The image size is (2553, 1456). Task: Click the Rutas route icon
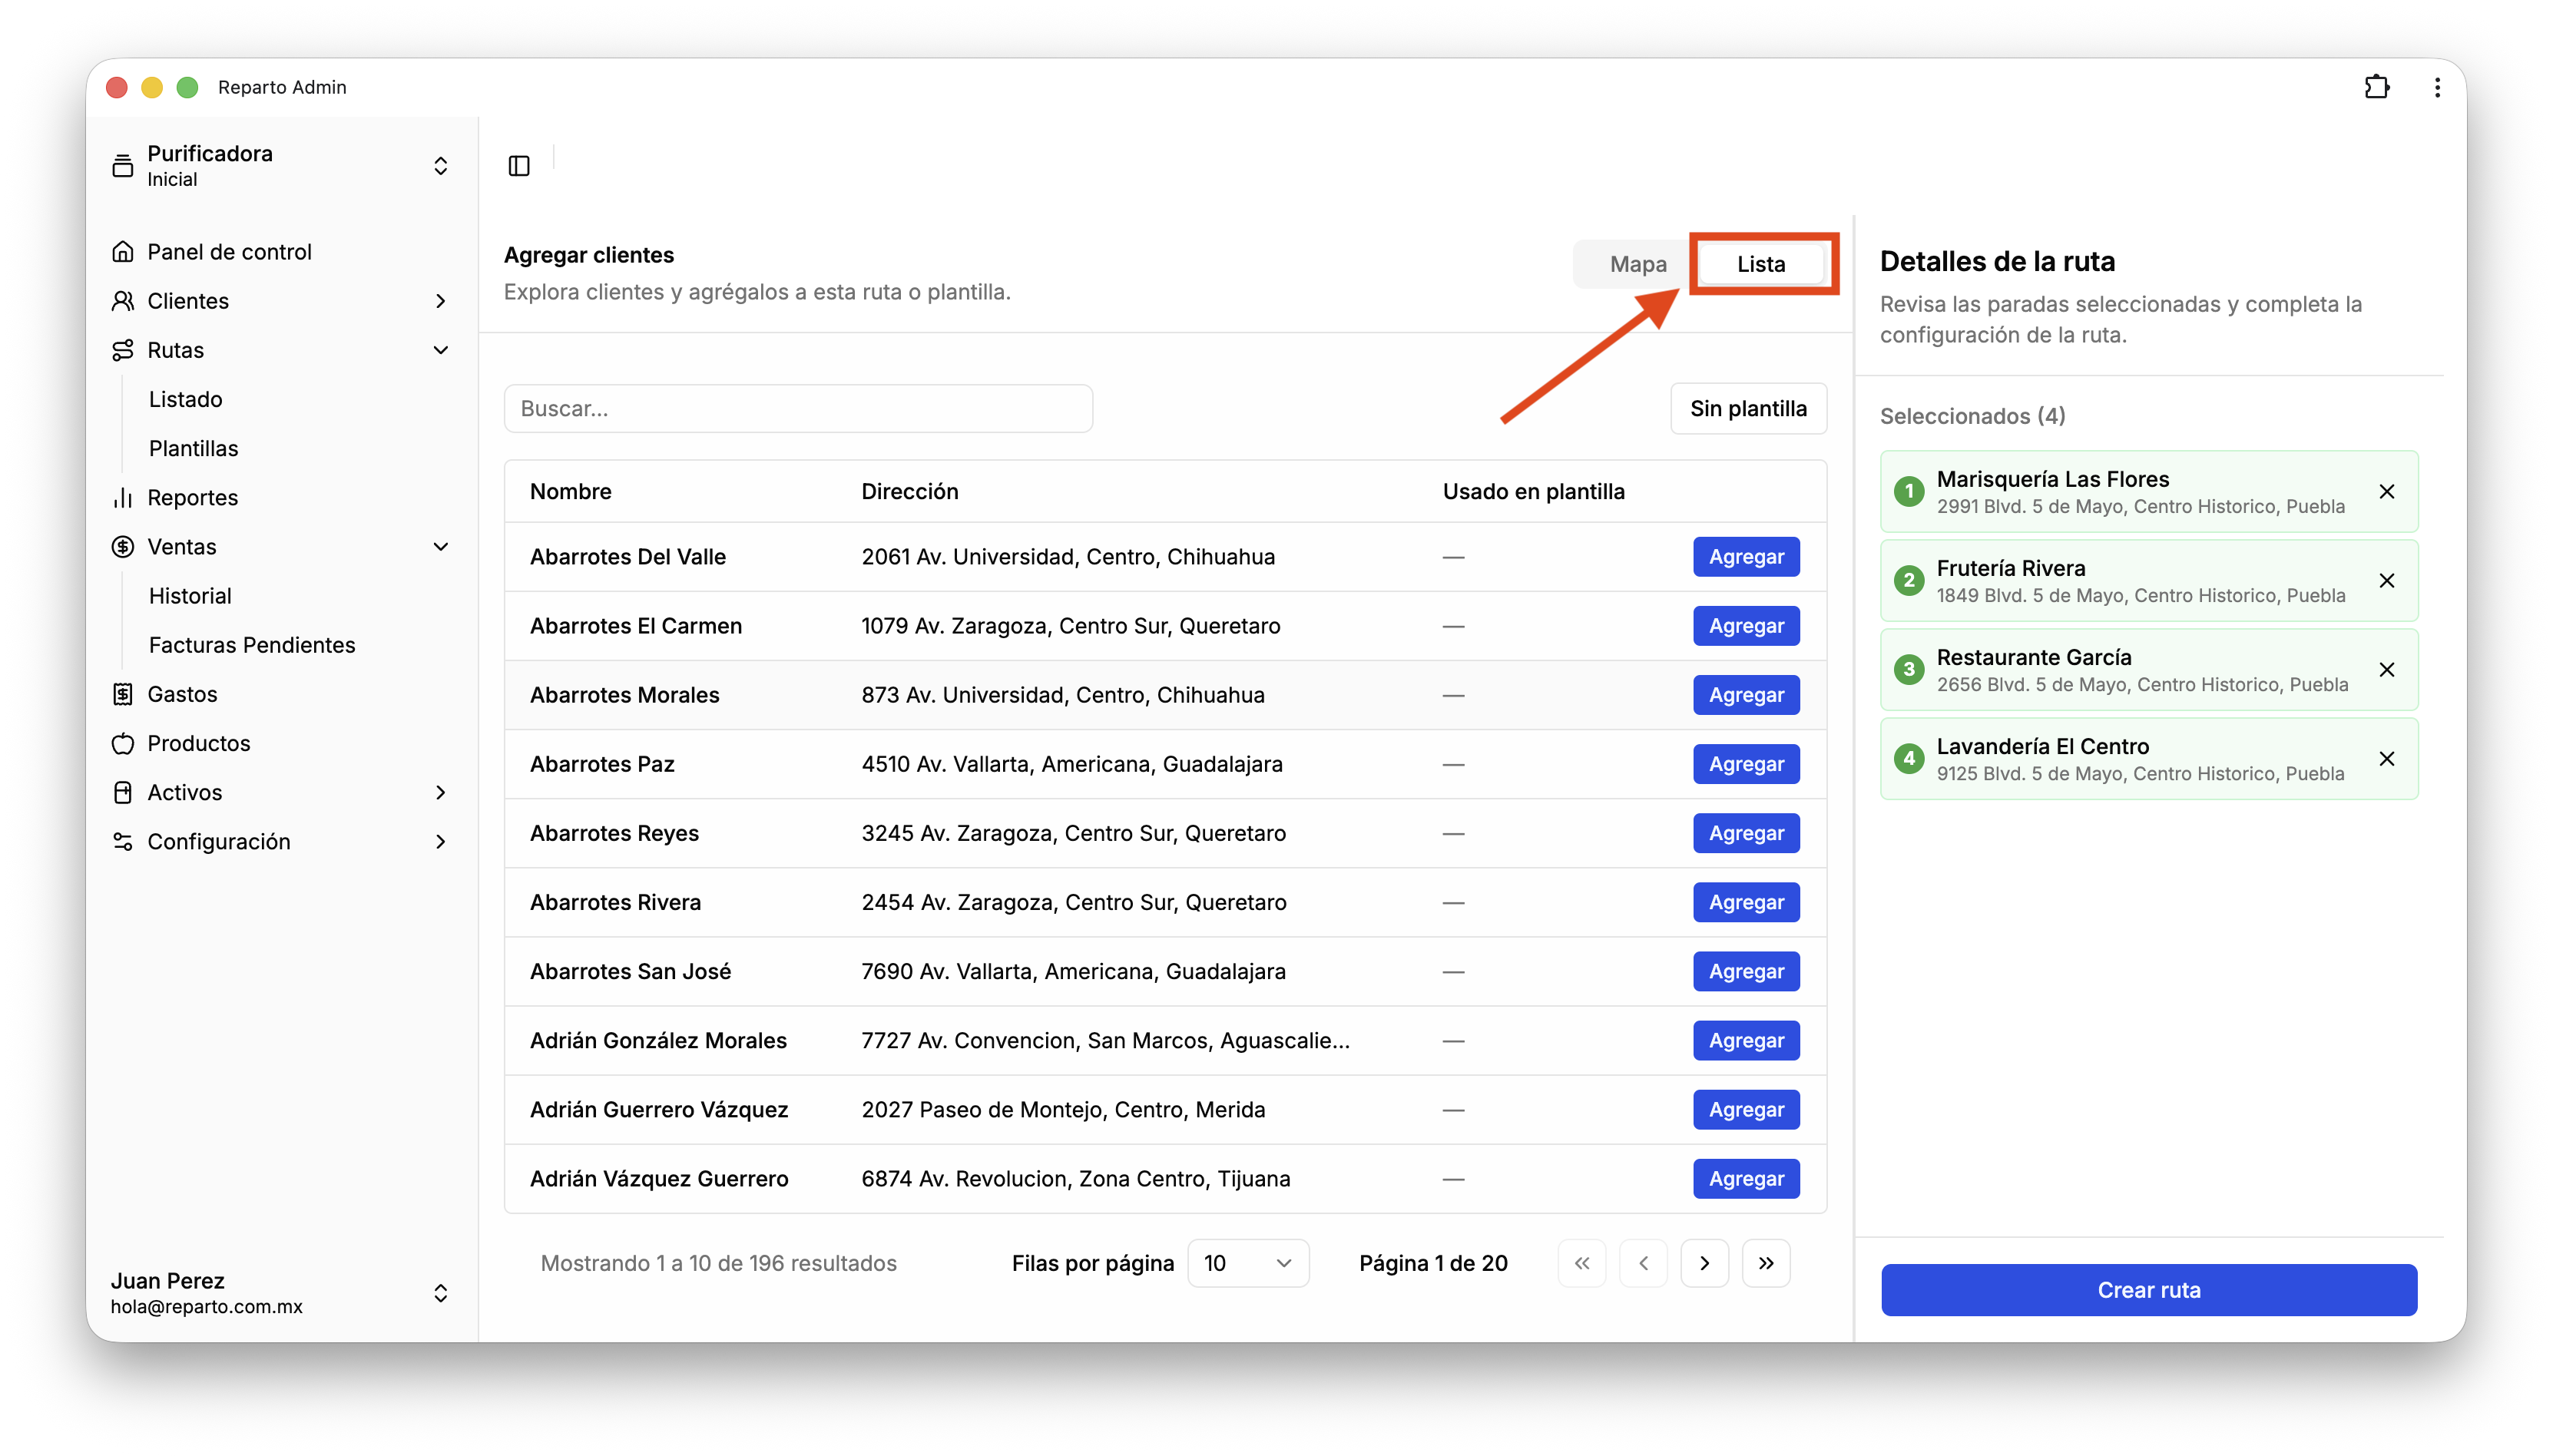coord(123,350)
